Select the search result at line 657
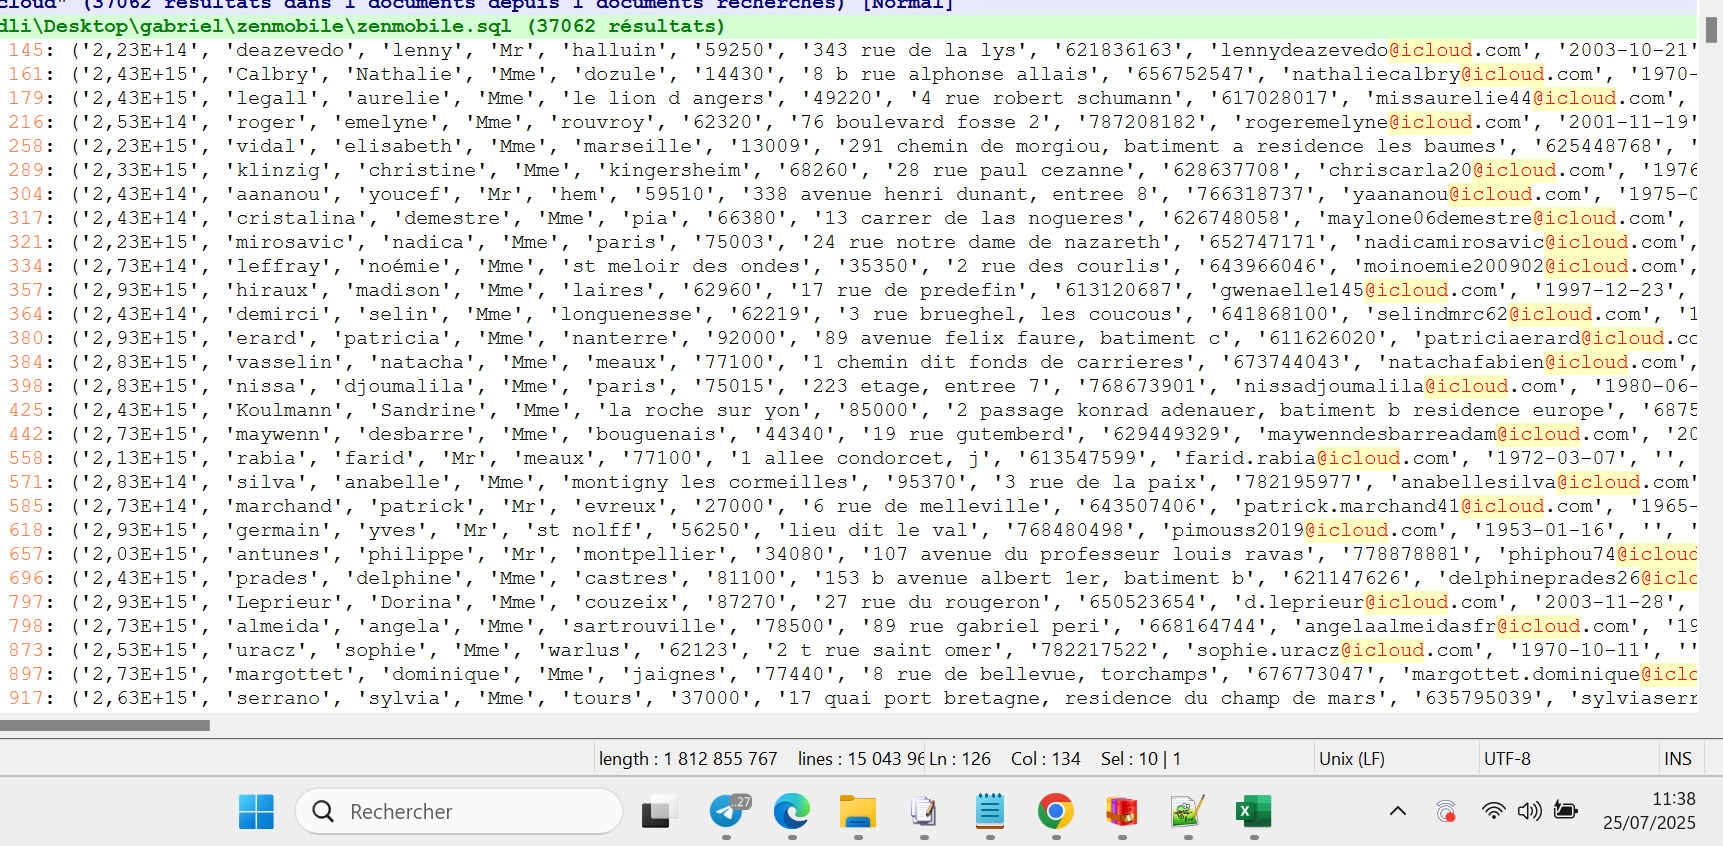This screenshot has width=1723, height=846. pos(849,554)
